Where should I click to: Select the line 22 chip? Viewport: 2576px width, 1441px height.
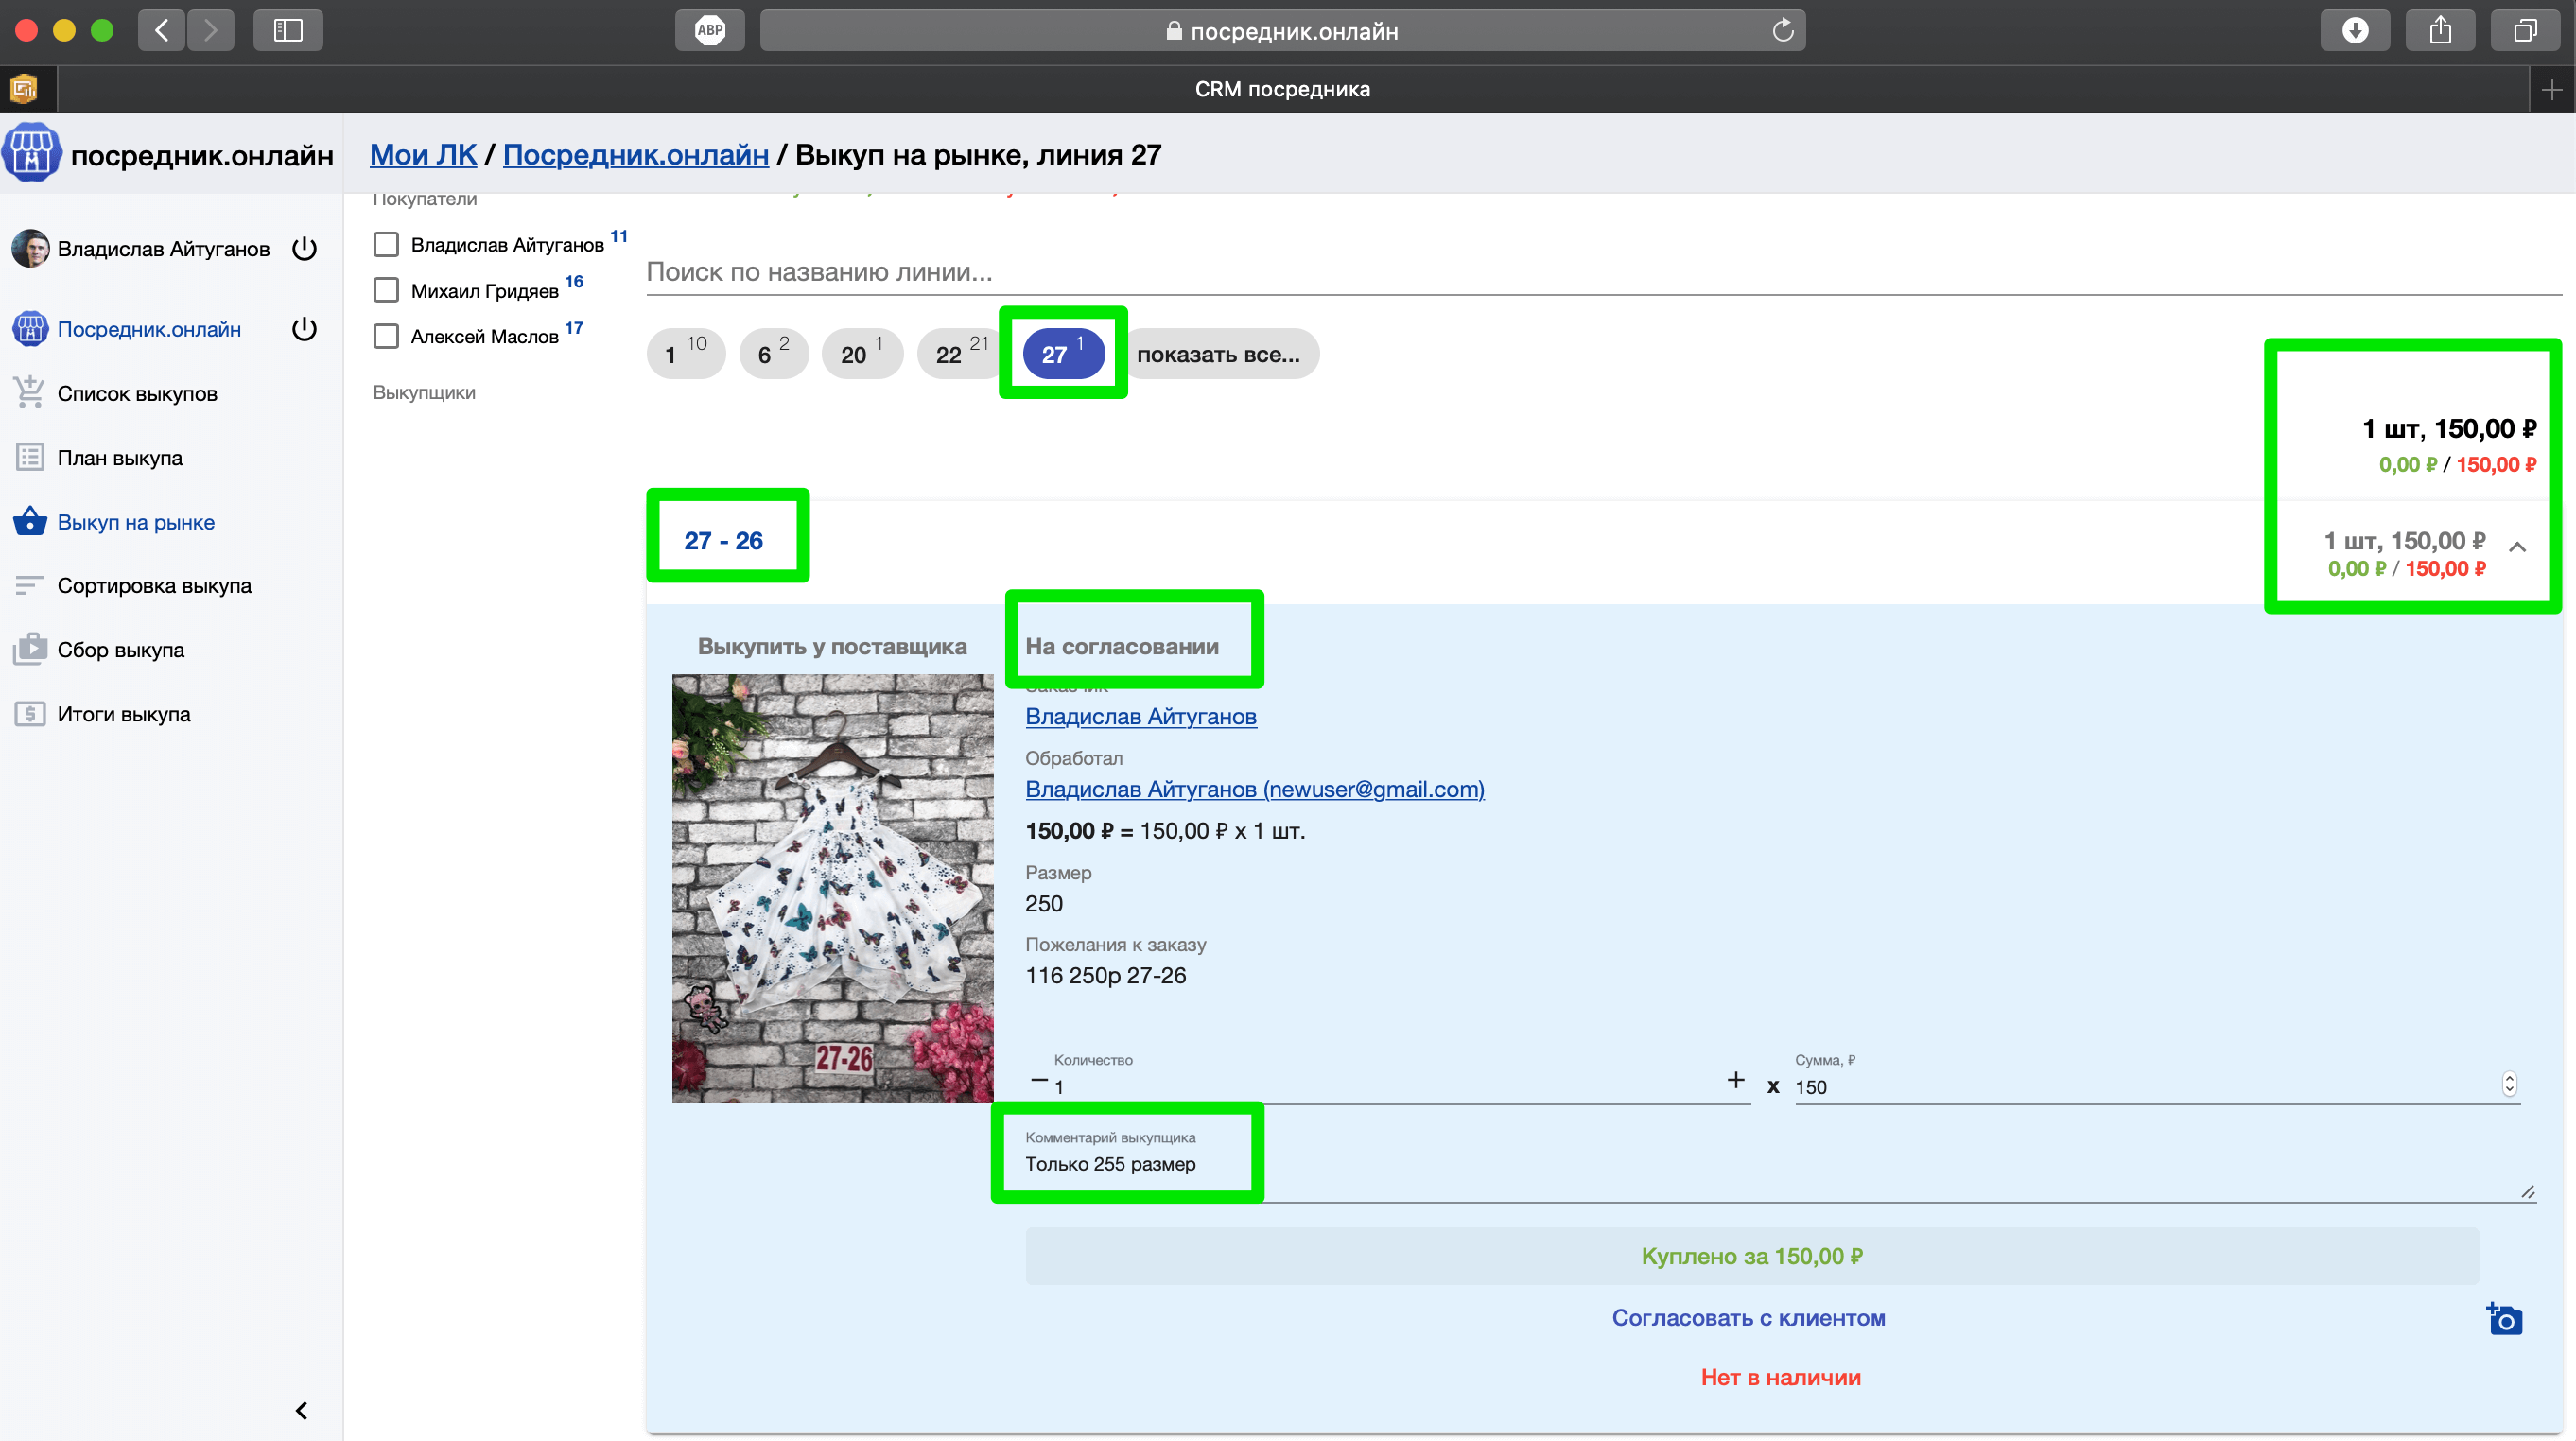(x=958, y=354)
